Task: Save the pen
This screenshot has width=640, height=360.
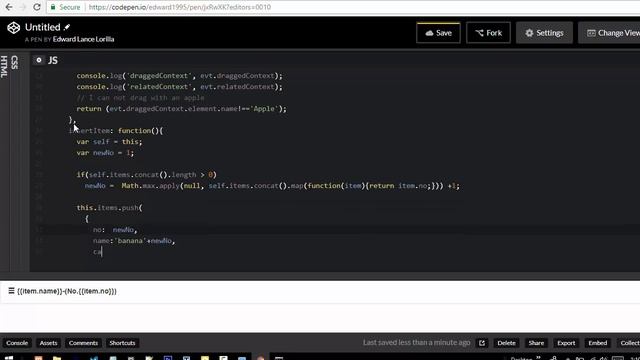Action: click(438, 33)
